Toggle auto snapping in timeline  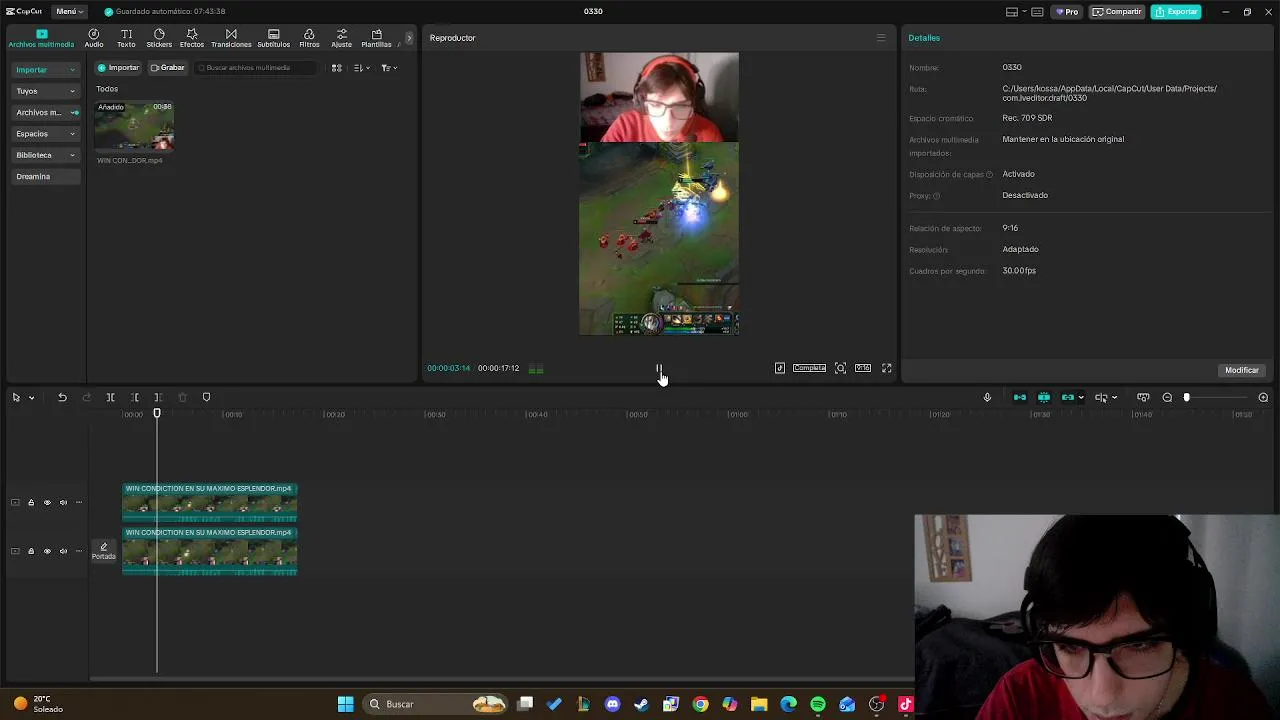click(x=1043, y=397)
